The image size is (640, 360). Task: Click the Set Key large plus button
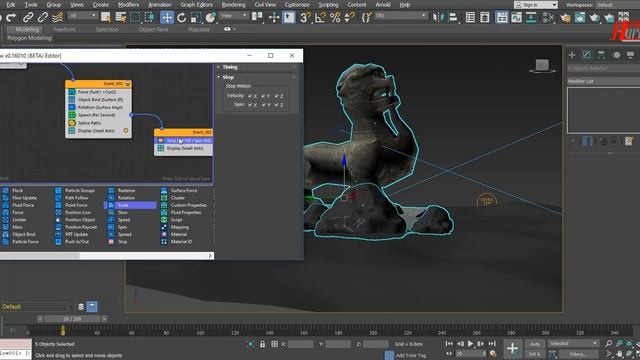(513, 349)
